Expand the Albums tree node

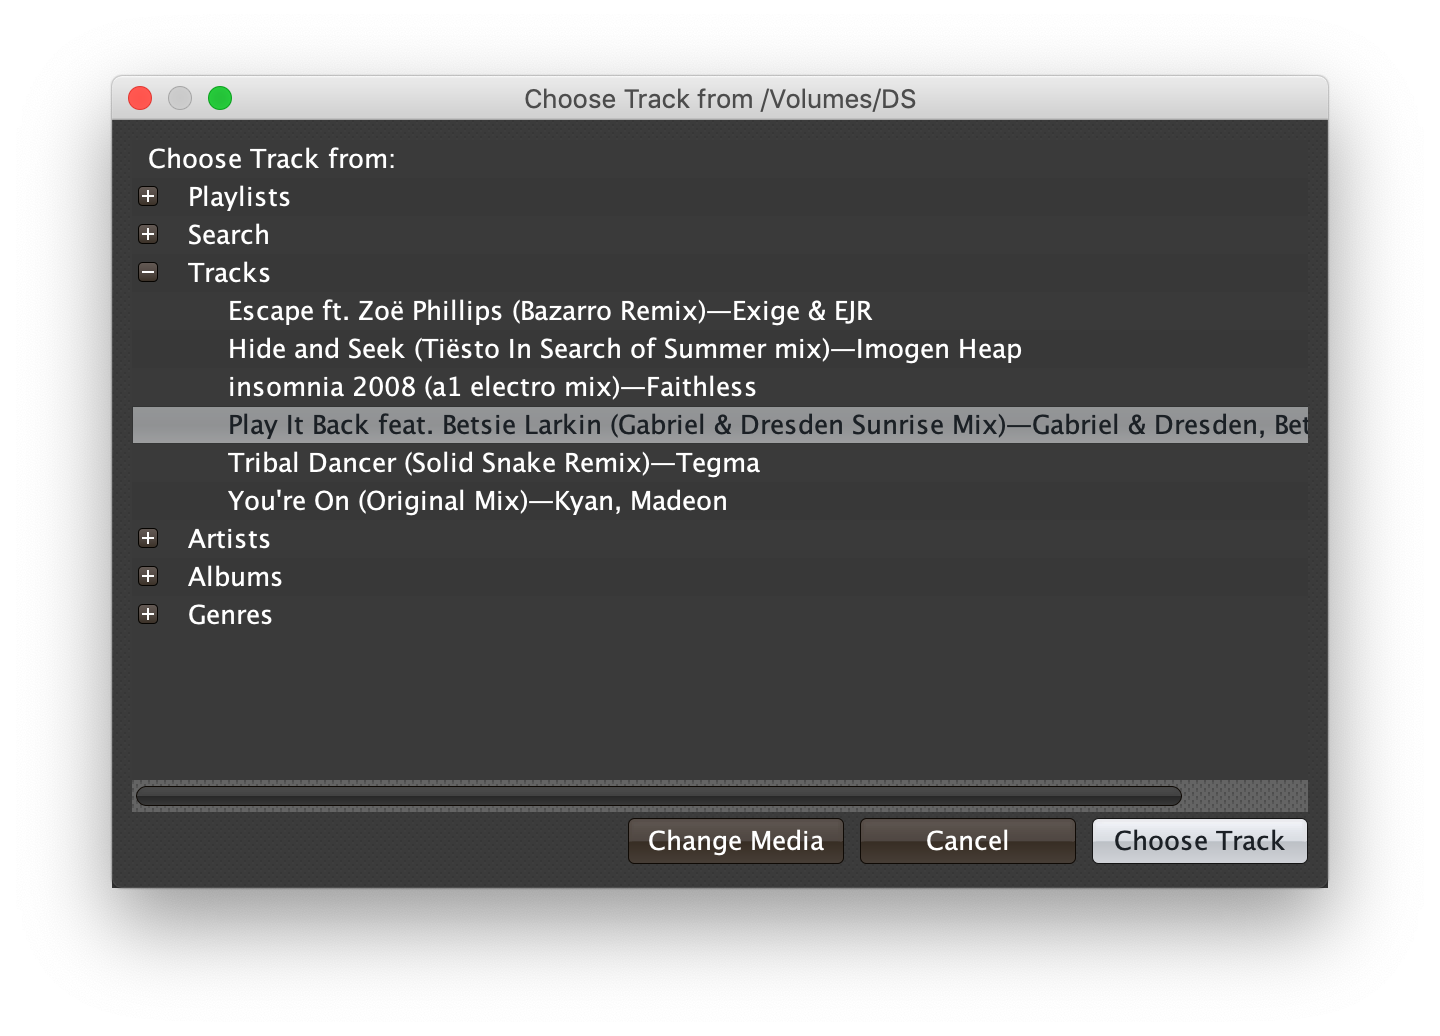[148, 576]
